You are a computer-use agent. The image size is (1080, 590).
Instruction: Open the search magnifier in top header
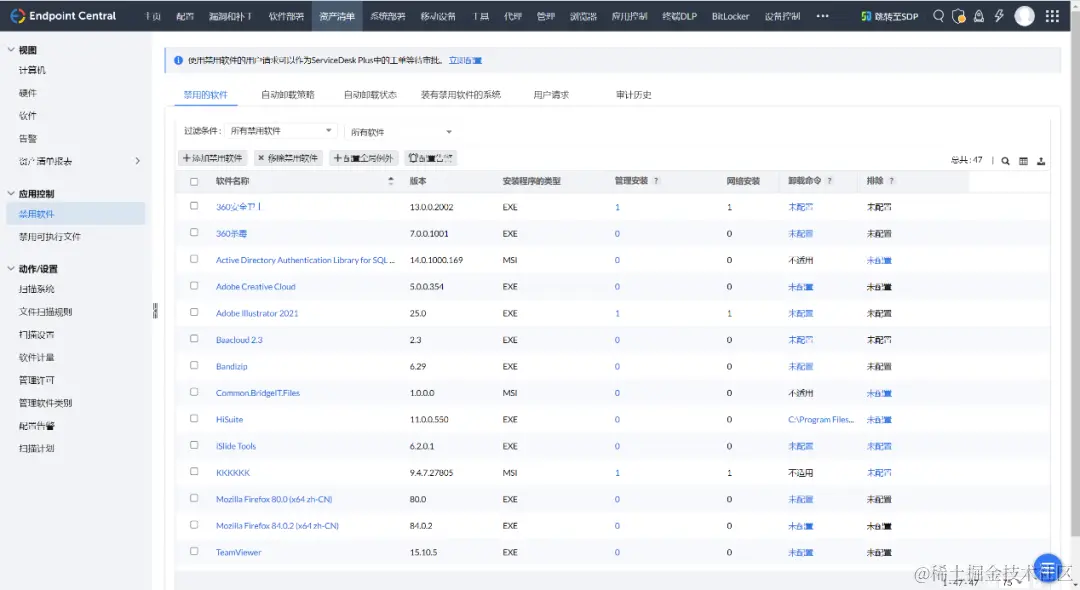tap(938, 16)
